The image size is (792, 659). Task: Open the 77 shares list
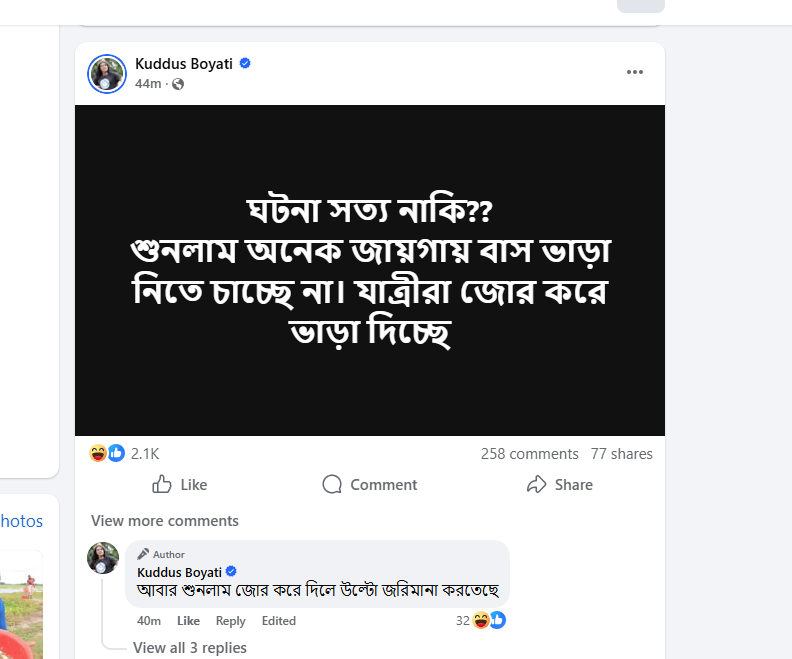pos(621,454)
